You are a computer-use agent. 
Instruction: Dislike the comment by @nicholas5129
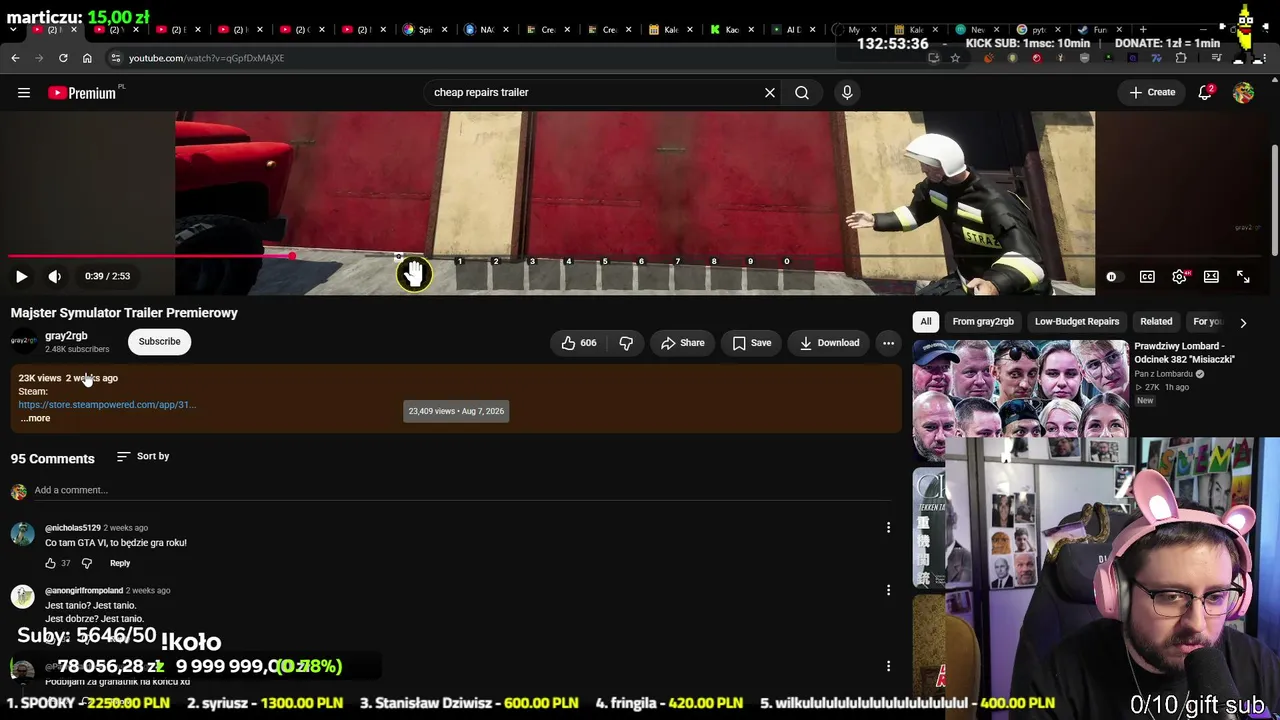point(87,563)
